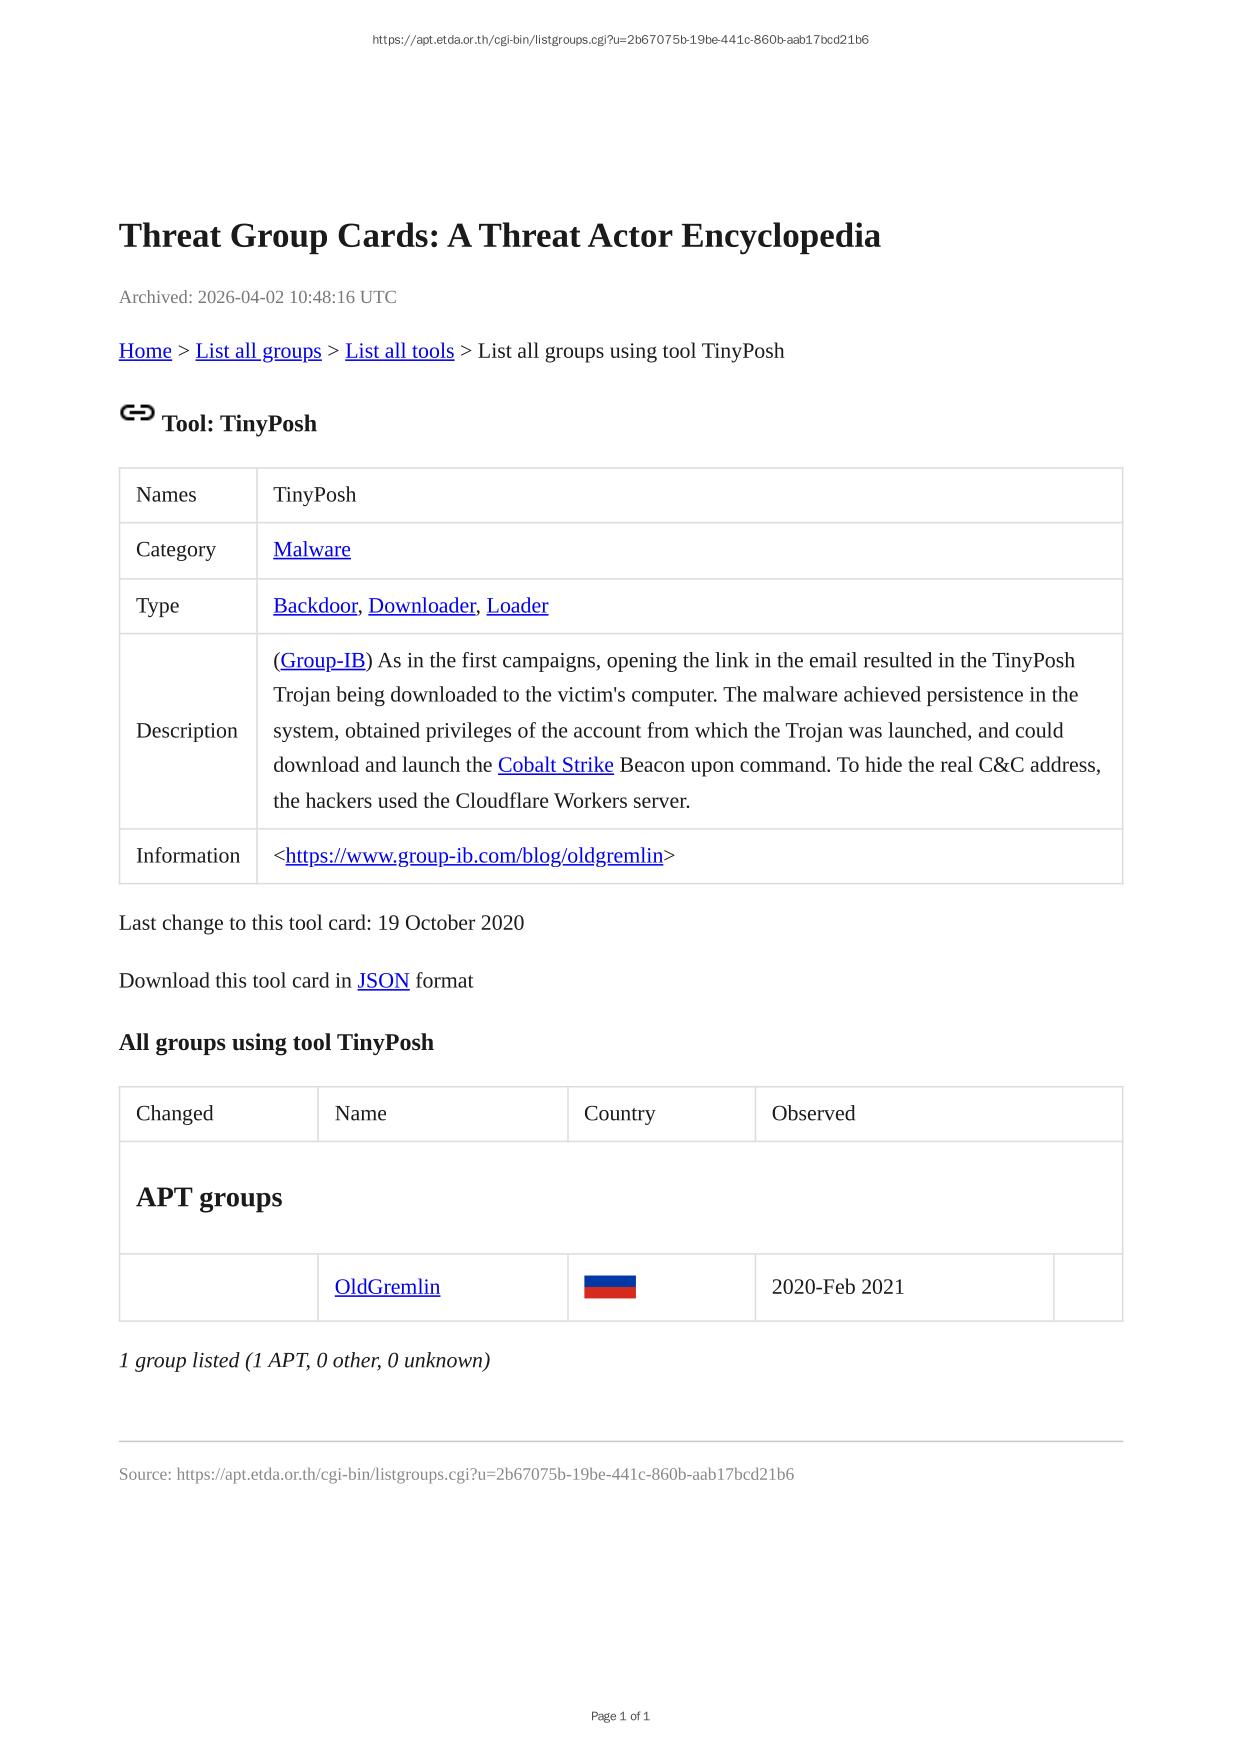Viewport: 1242px width, 1756px height.
Task: Download the tool card via JSON link
Action: pos(383,980)
